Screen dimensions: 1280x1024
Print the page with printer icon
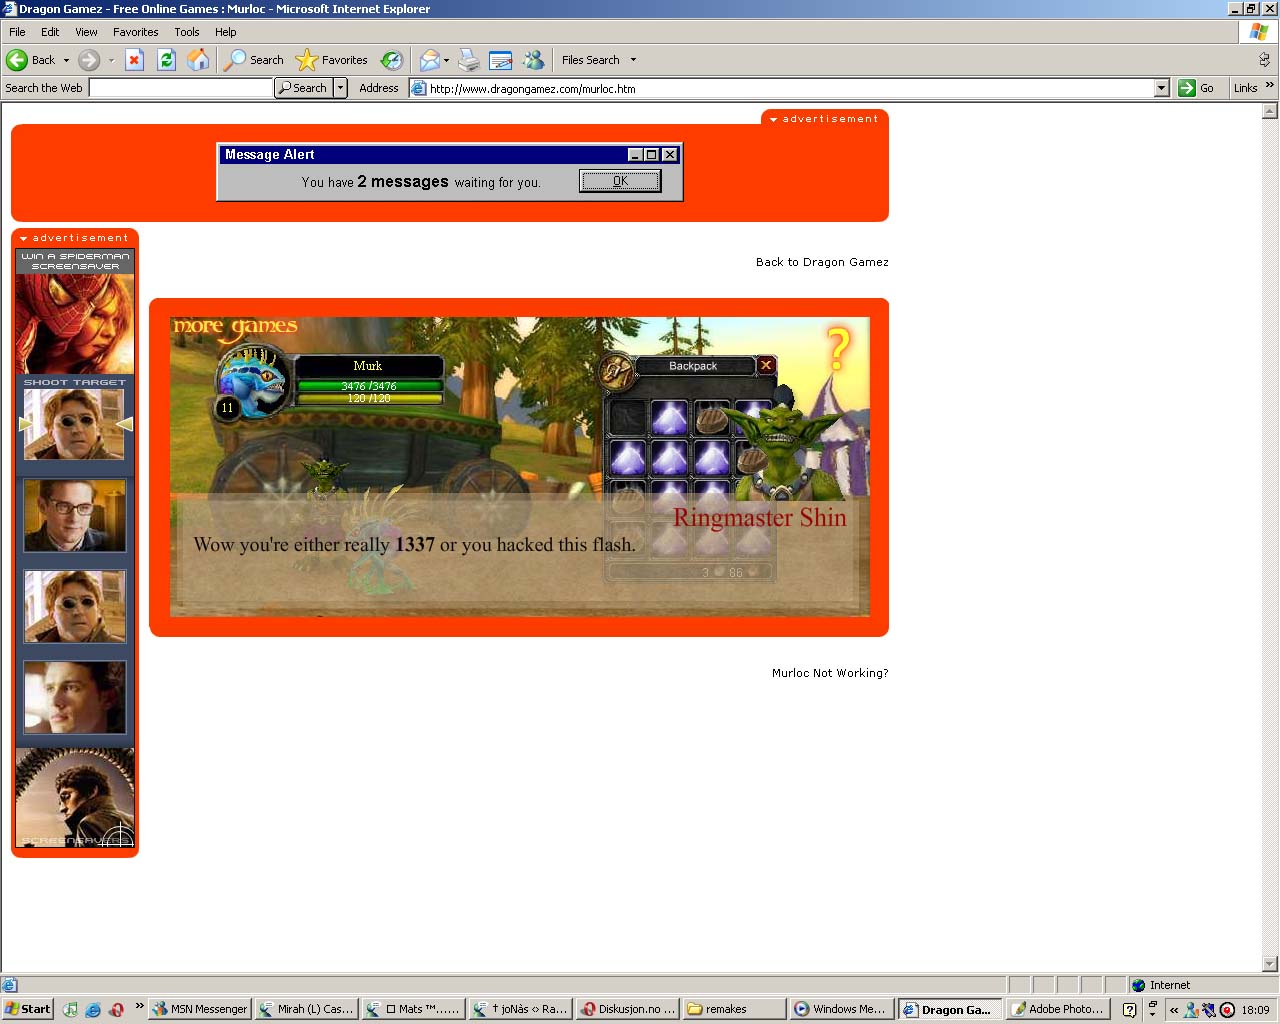point(468,60)
